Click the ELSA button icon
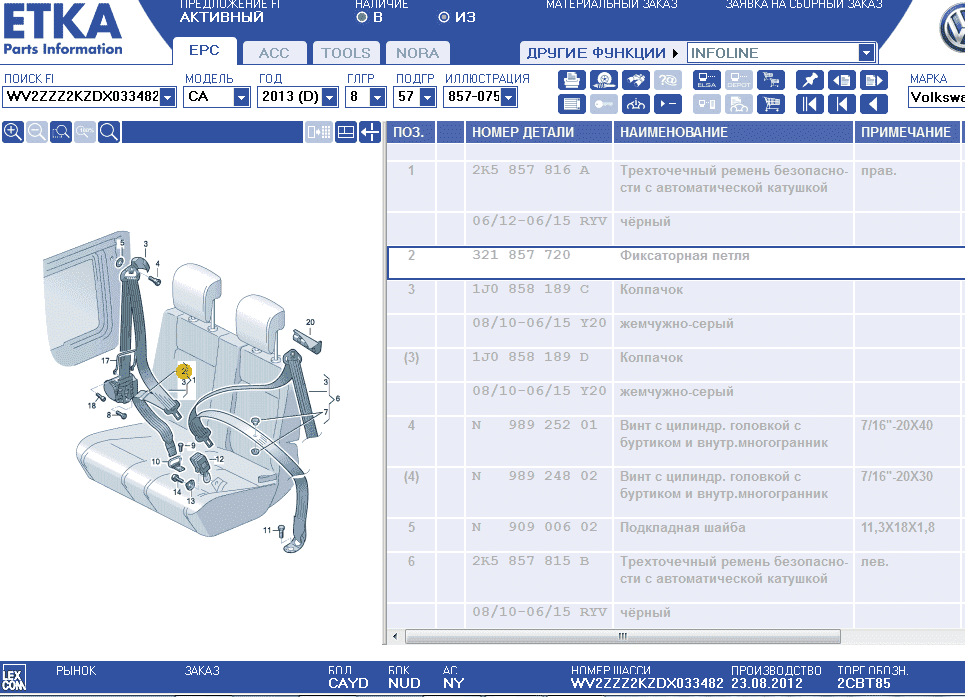Viewport: 965px width, 697px height. (x=707, y=80)
